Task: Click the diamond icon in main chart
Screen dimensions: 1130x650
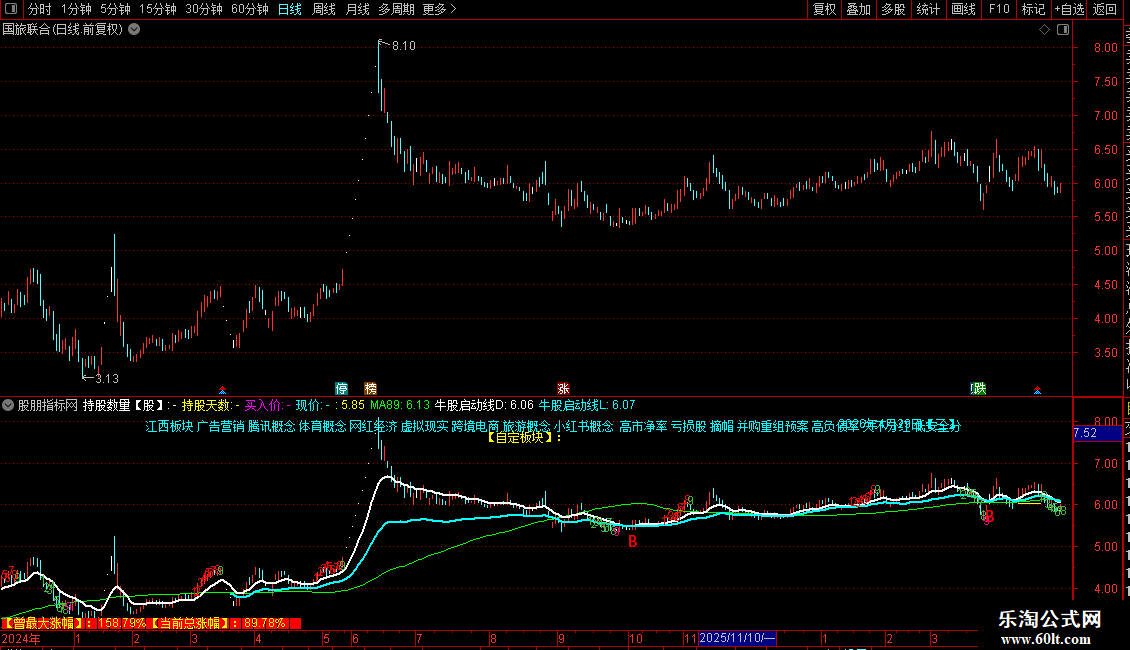Action: [x=1044, y=30]
